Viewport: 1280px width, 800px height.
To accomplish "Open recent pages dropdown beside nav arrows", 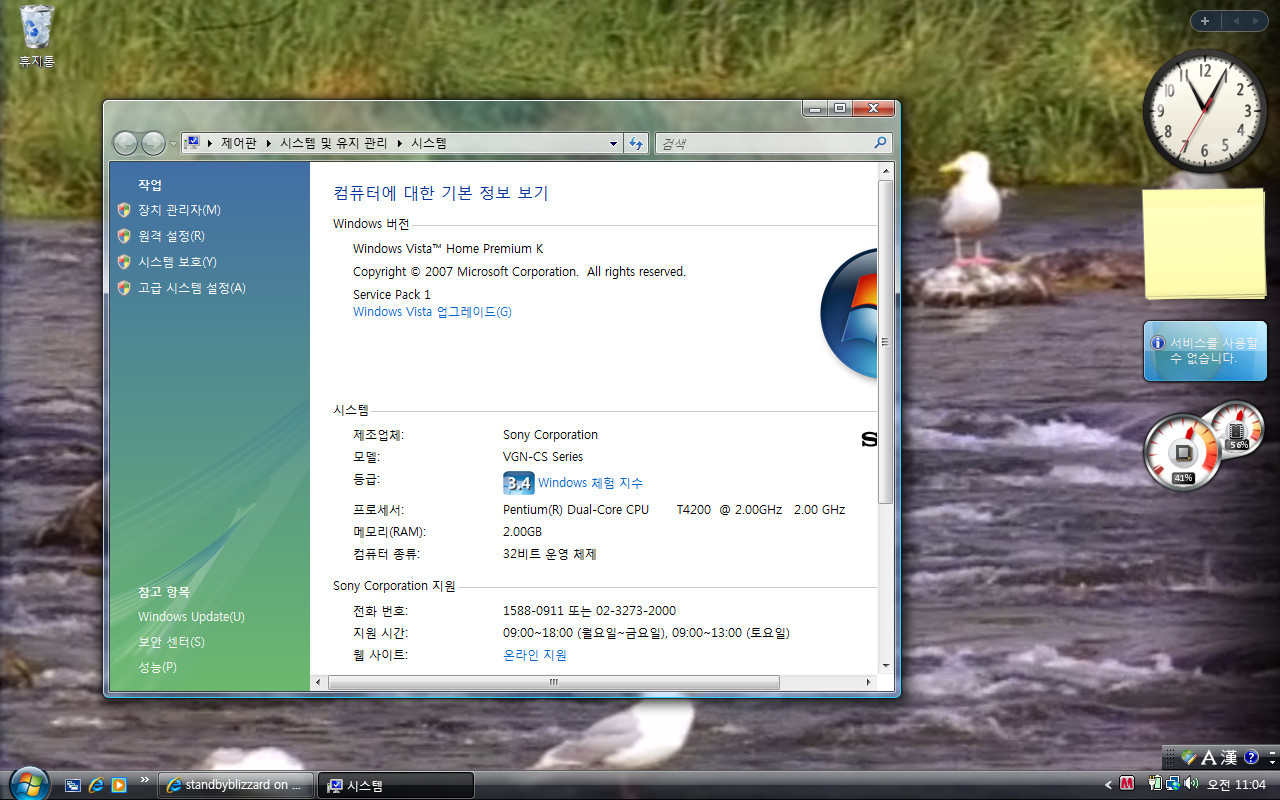I will click(173, 143).
